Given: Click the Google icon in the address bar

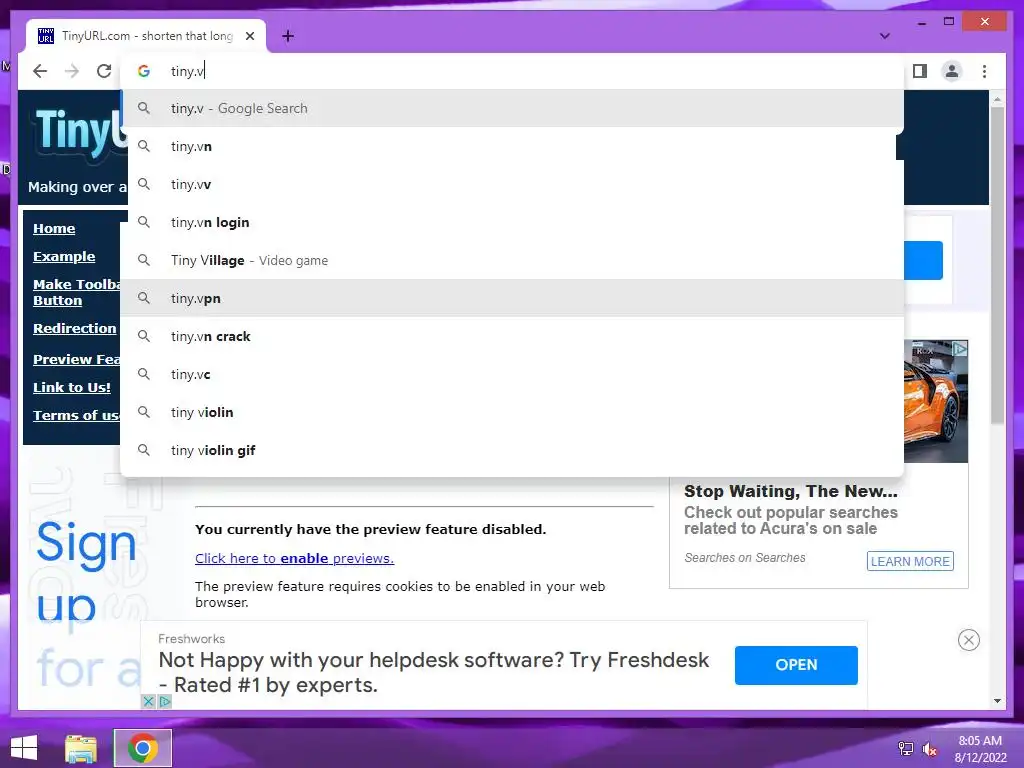Looking at the screenshot, I should click(x=144, y=71).
